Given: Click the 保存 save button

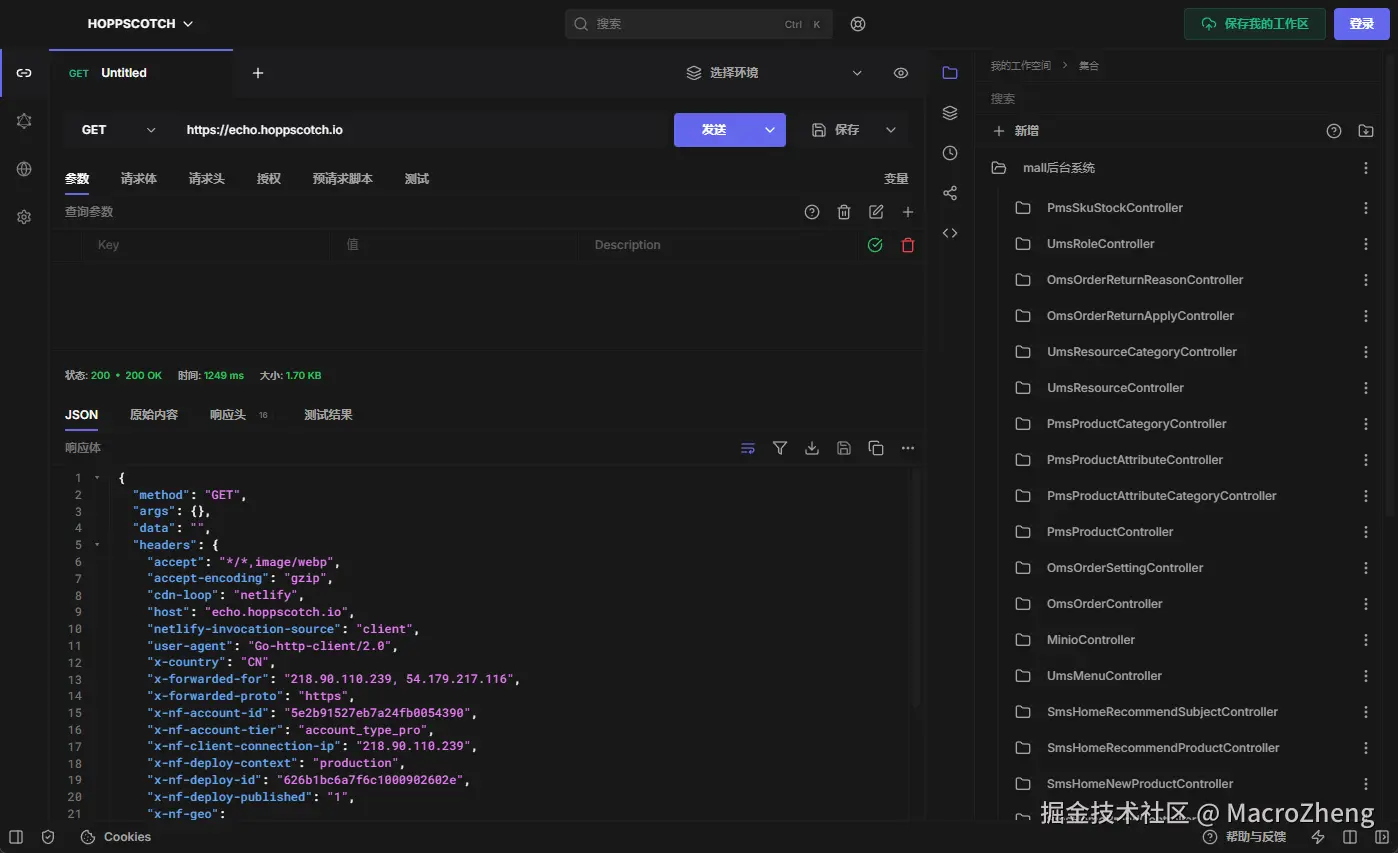Looking at the screenshot, I should (836, 130).
